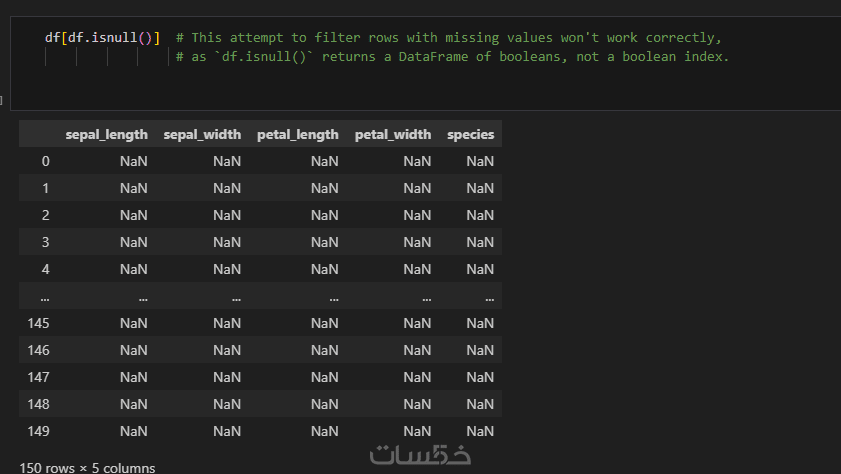The image size is (841, 474).
Task: Select row index 149 label
Action: coord(39,431)
